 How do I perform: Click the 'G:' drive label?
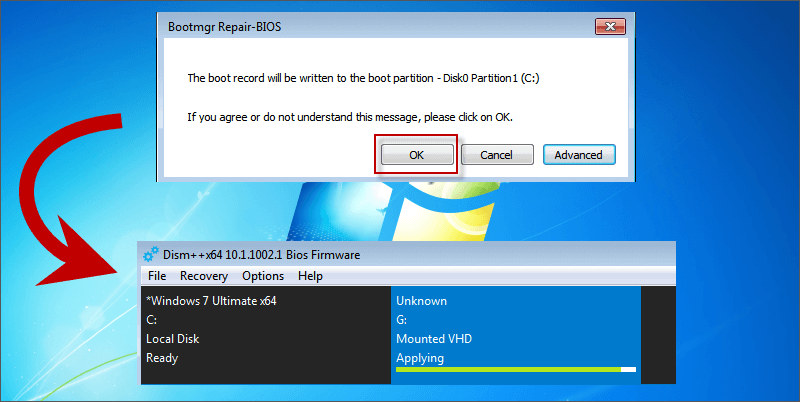402,320
